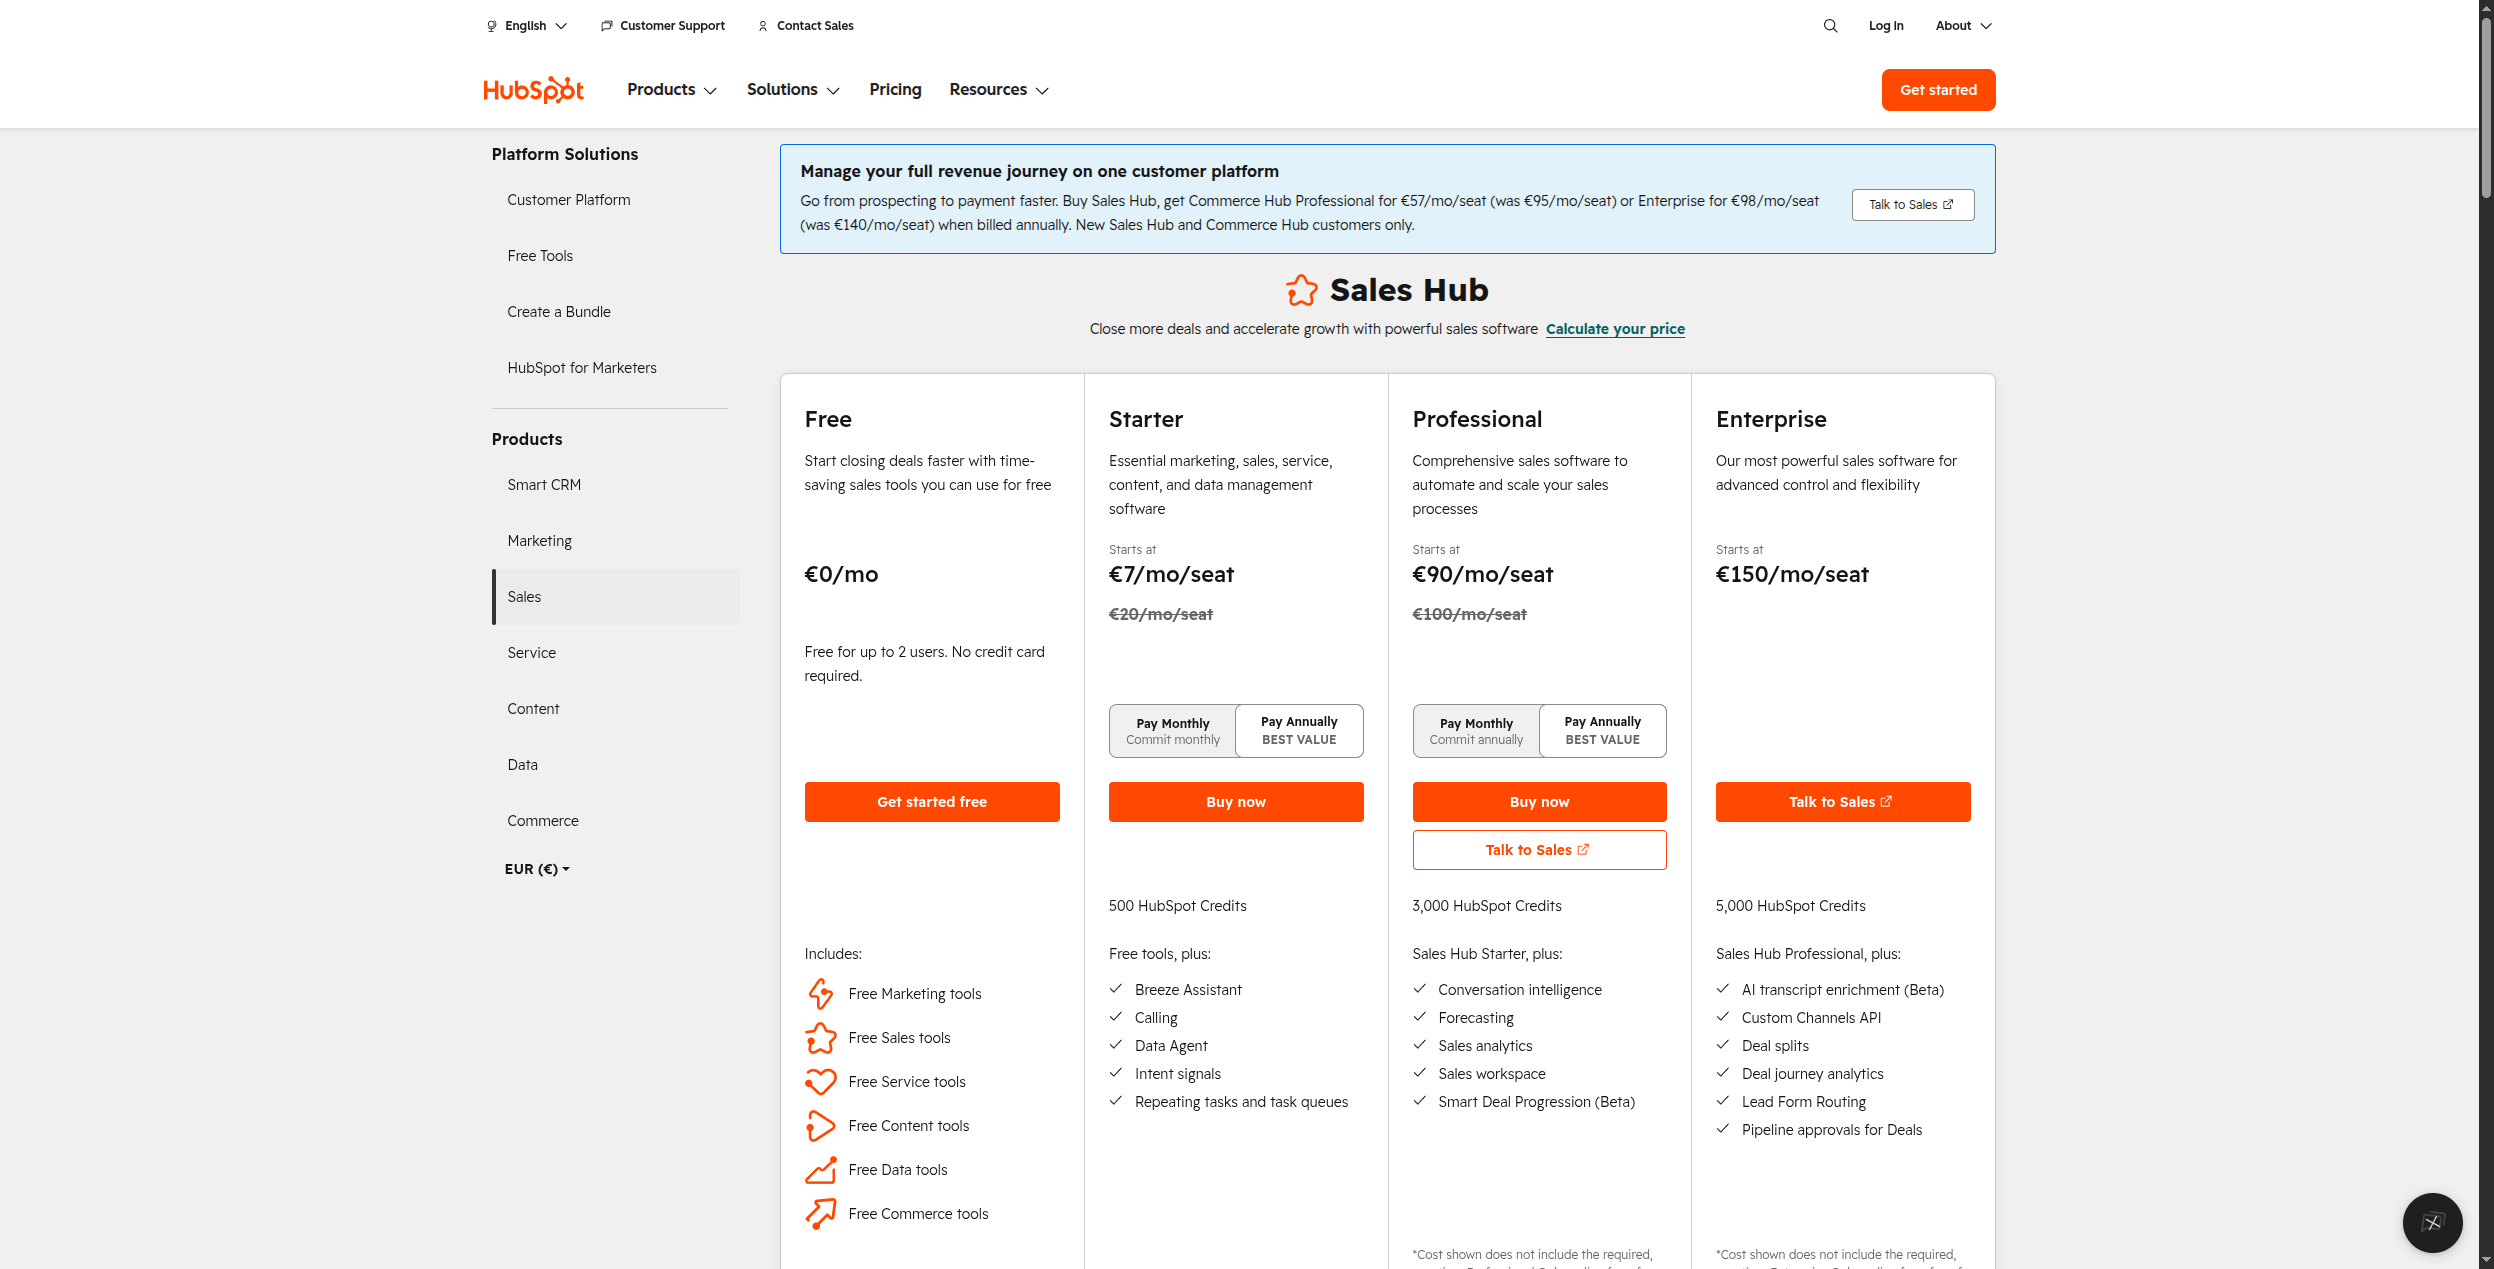Open the Contact Sales link
Screen dimensions: 2494x1269
point(806,26)
